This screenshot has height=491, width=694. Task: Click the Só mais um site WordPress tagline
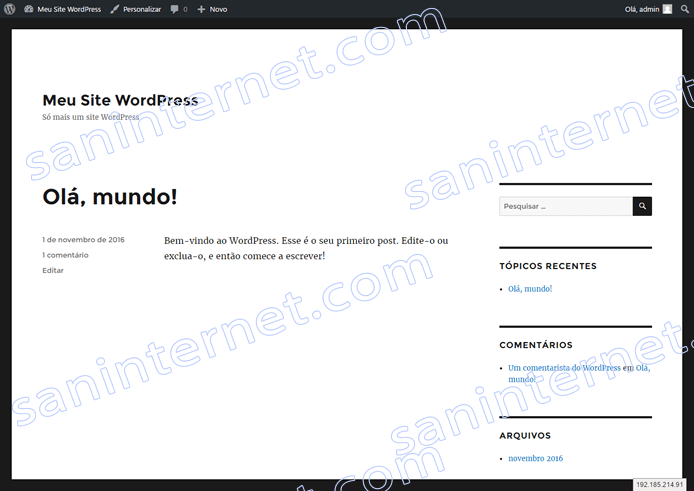click(90, 117)
